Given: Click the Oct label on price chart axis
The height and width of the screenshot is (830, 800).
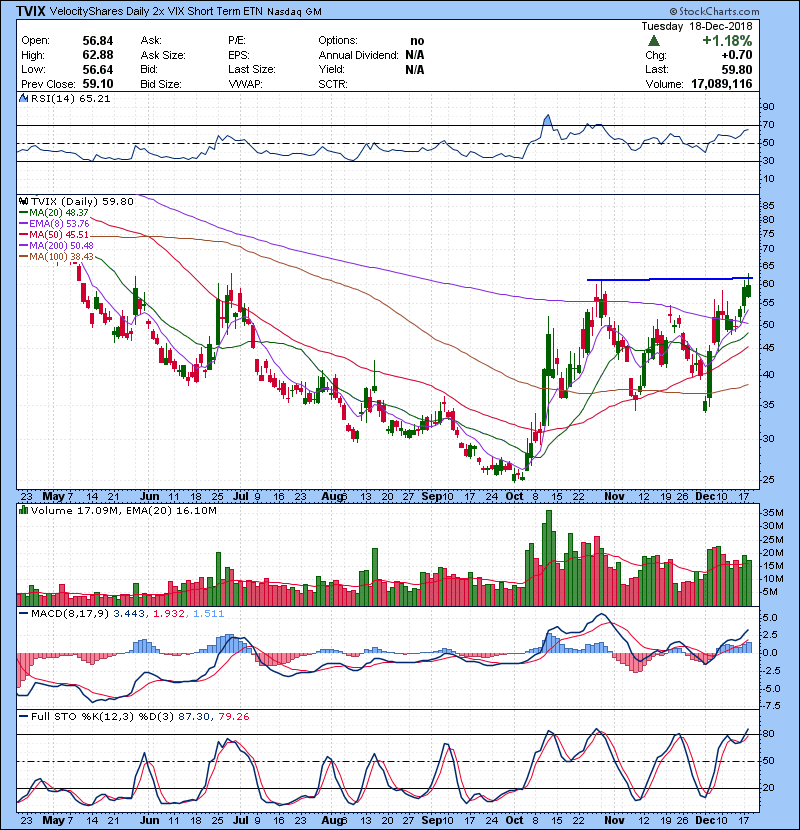Looking at the screenshot, I should [x=514, y=497].
